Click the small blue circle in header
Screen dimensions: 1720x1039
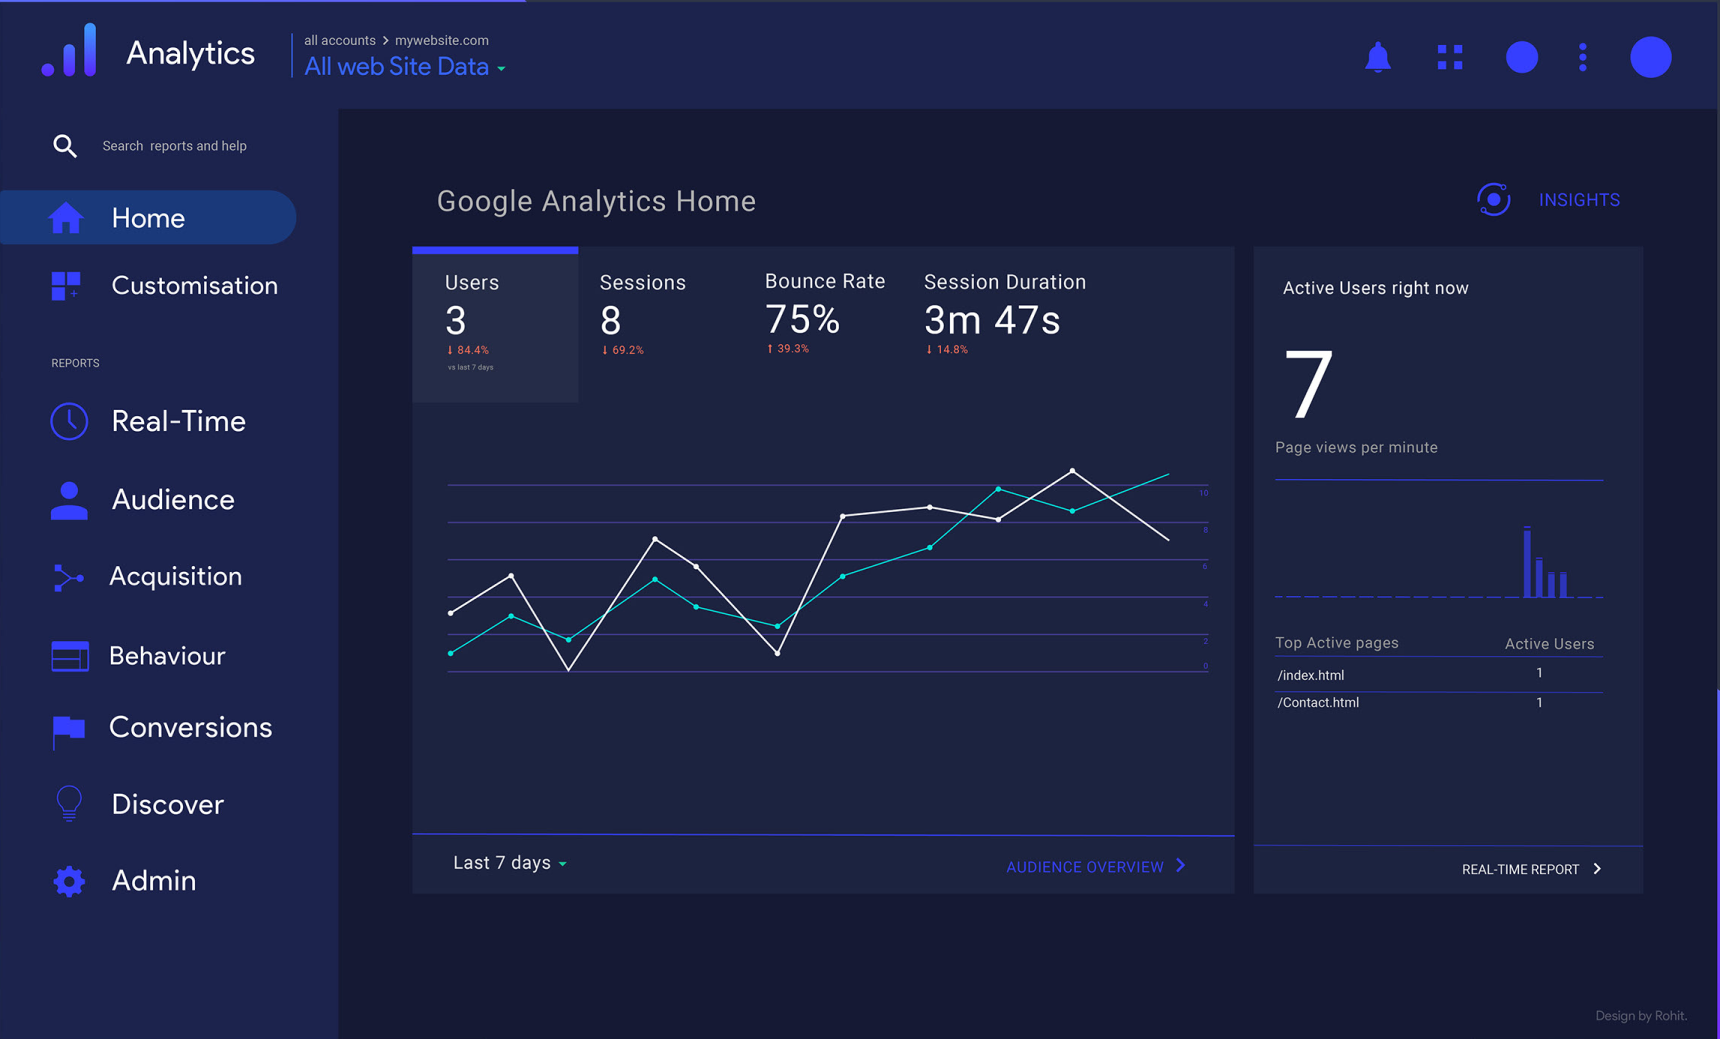[1521, 57]
